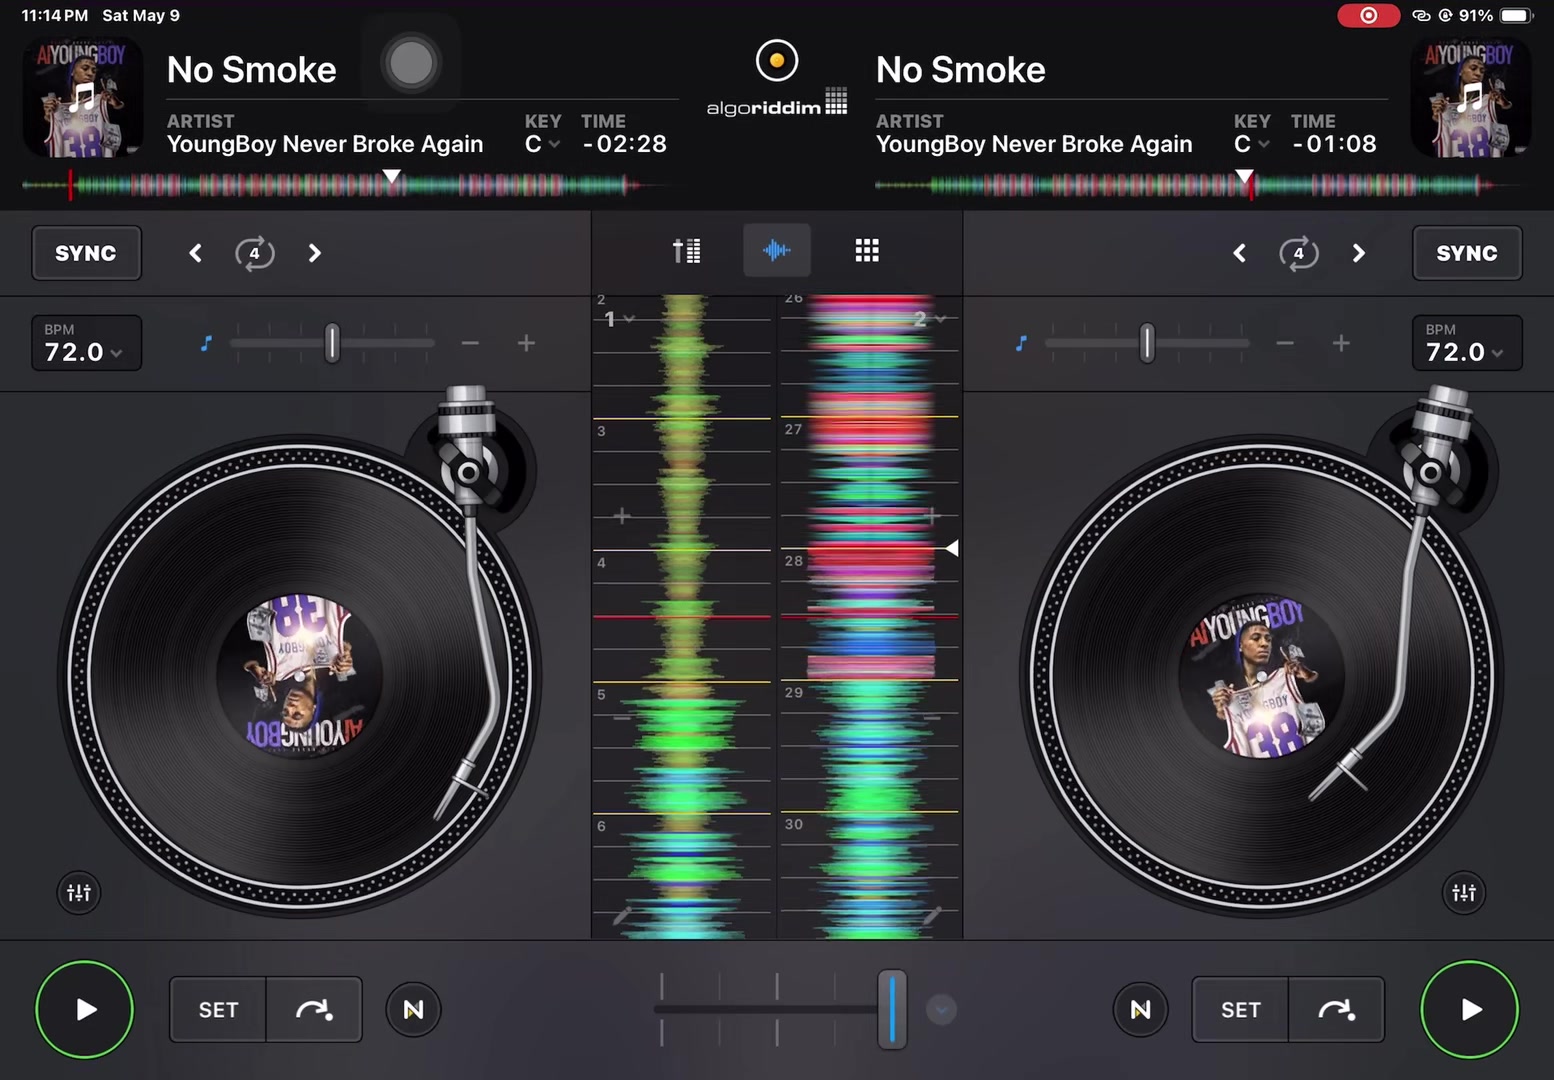Screen dimensions: 1554x1080
Task: Tap the algoriddim record circle icon
Action: pyautogui.click(x=777, y=60)
